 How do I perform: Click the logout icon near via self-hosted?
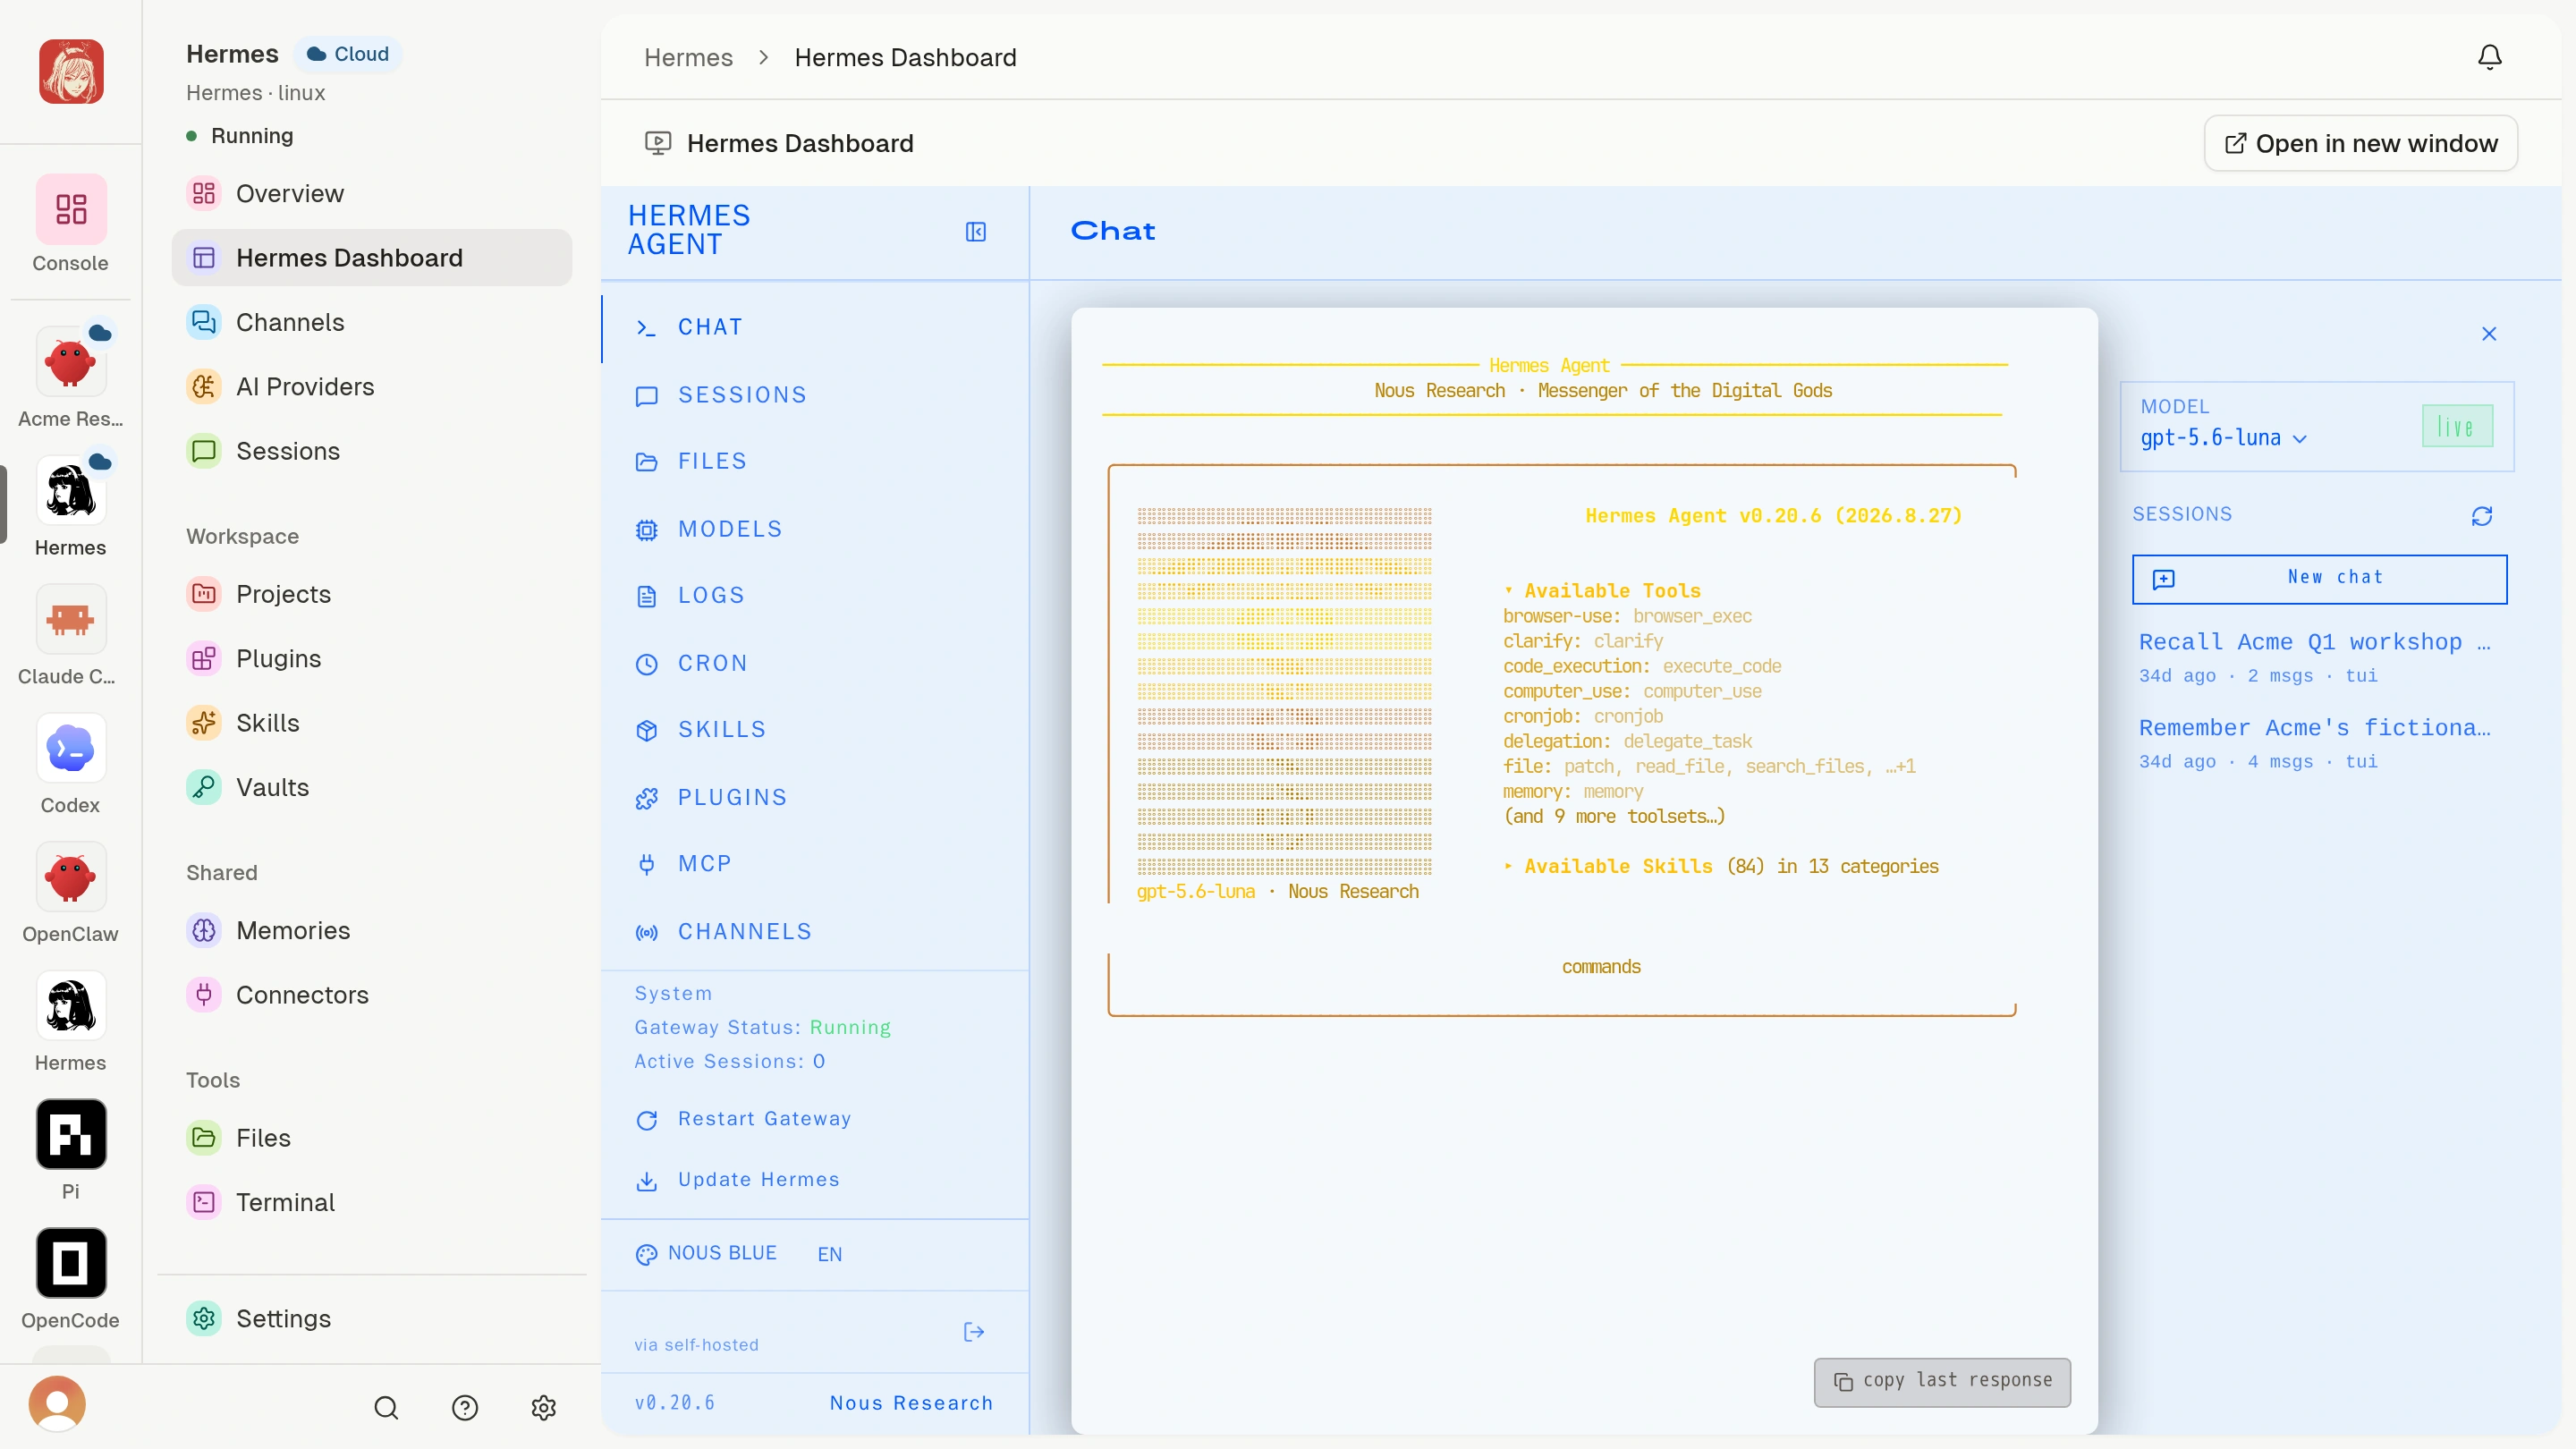(974, 1332)
